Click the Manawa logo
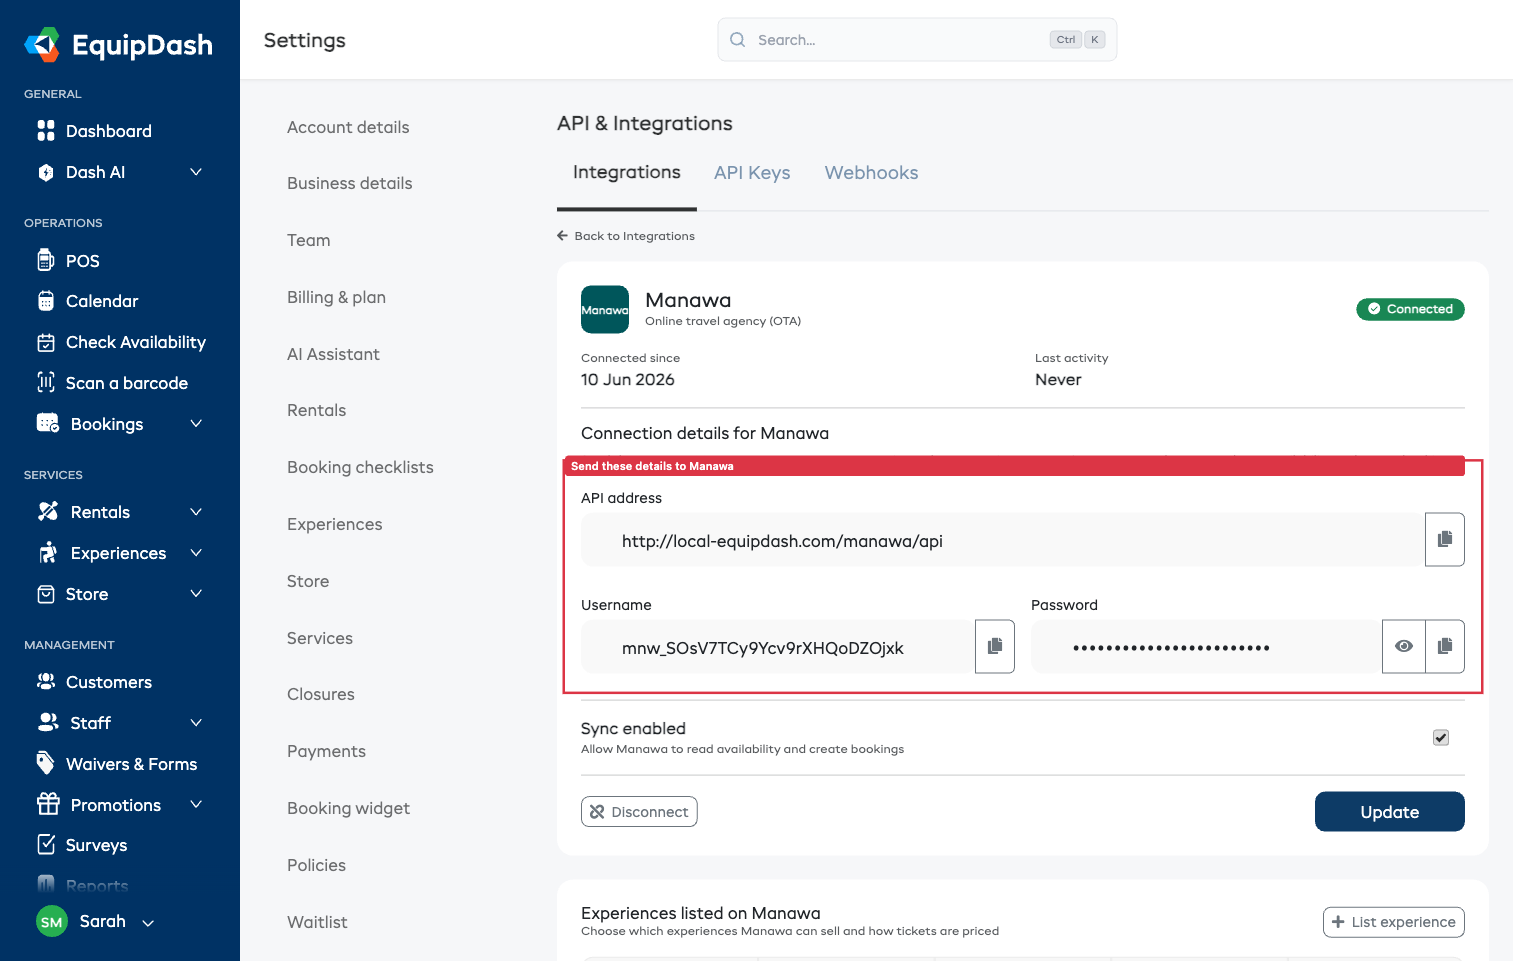Screen dimensions: 1513x961 tap(605, 310)
